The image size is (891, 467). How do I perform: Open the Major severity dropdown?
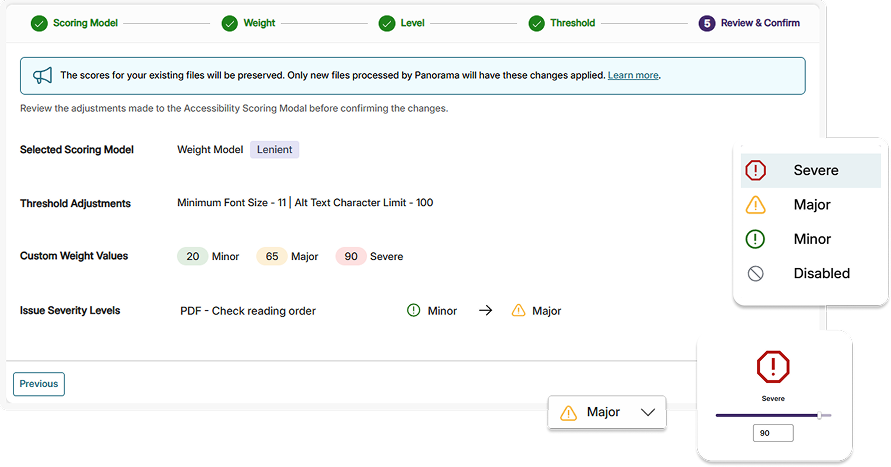tap(607, 412)
